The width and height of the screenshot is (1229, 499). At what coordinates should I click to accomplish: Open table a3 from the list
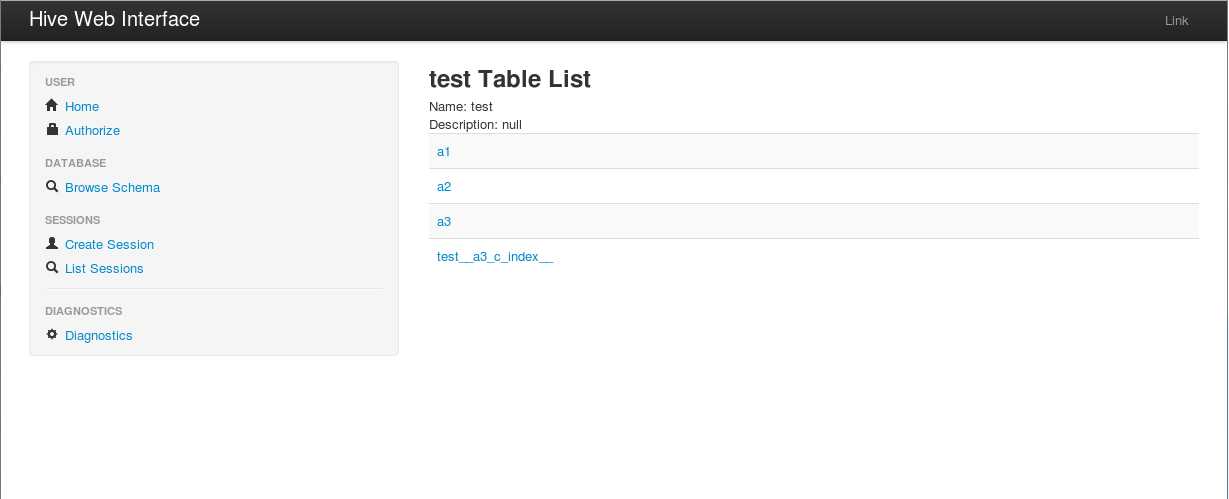pos(444,221)
